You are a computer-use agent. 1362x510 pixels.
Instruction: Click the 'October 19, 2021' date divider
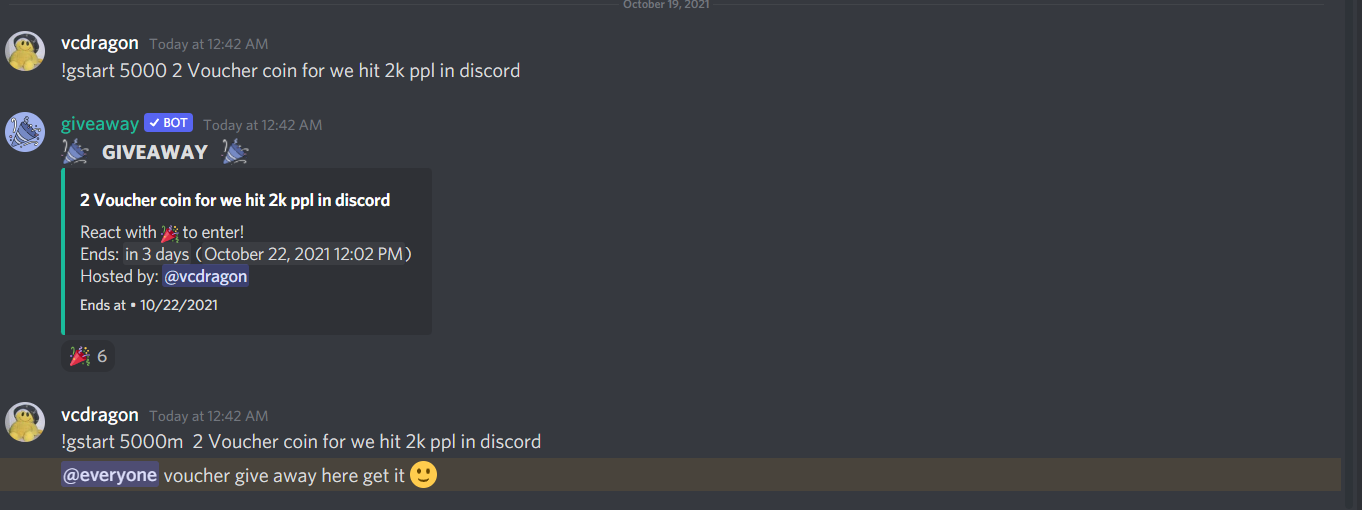point(666,4)
